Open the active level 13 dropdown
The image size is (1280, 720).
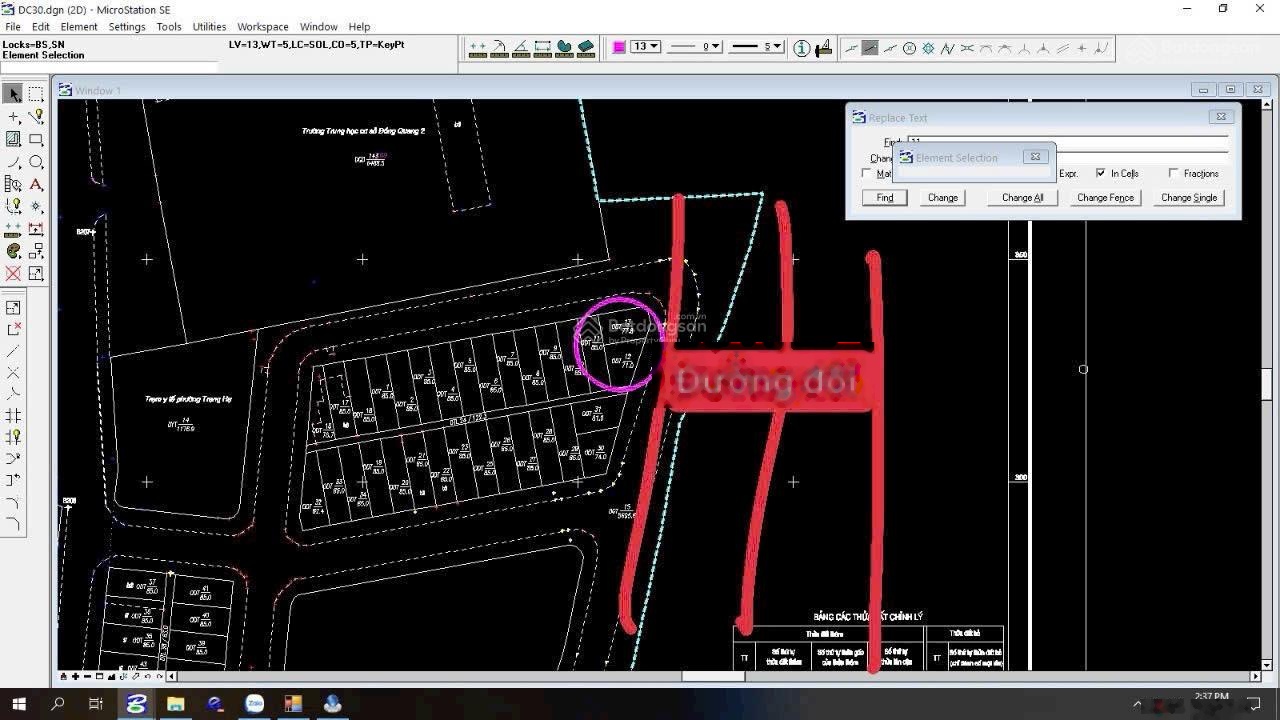(646, 47)
